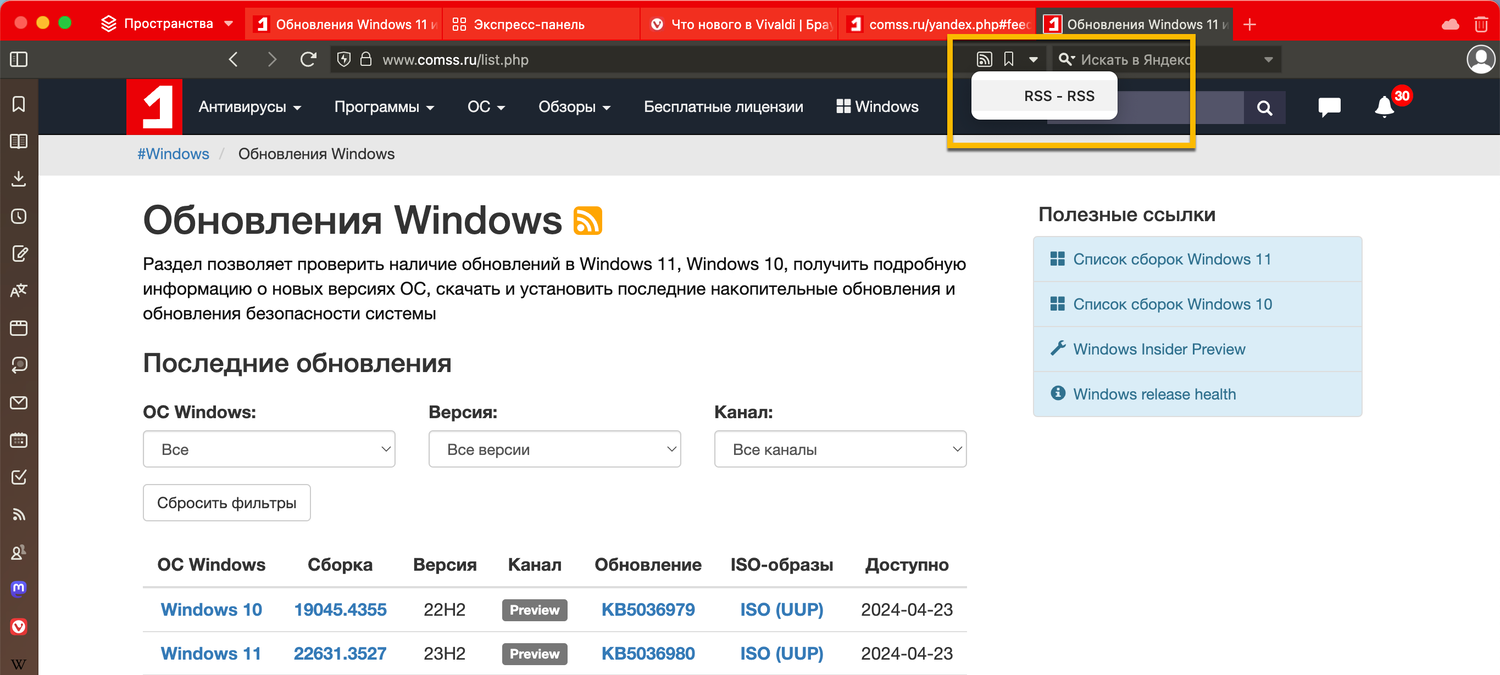Viewport: 1500px width, 675px height.
Task: Open notifications bell with 30 badge
Action: click(x=1385, y=107)
